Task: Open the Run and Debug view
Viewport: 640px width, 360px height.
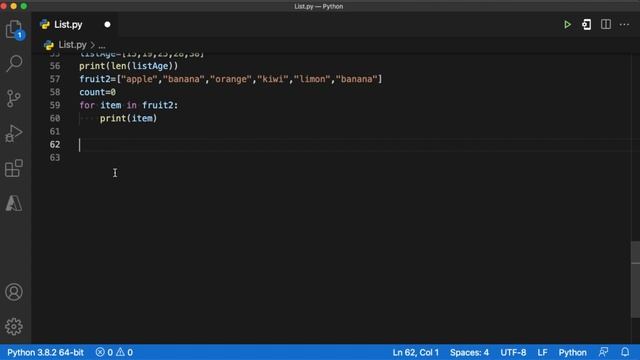Action: (x=14, y=133)
